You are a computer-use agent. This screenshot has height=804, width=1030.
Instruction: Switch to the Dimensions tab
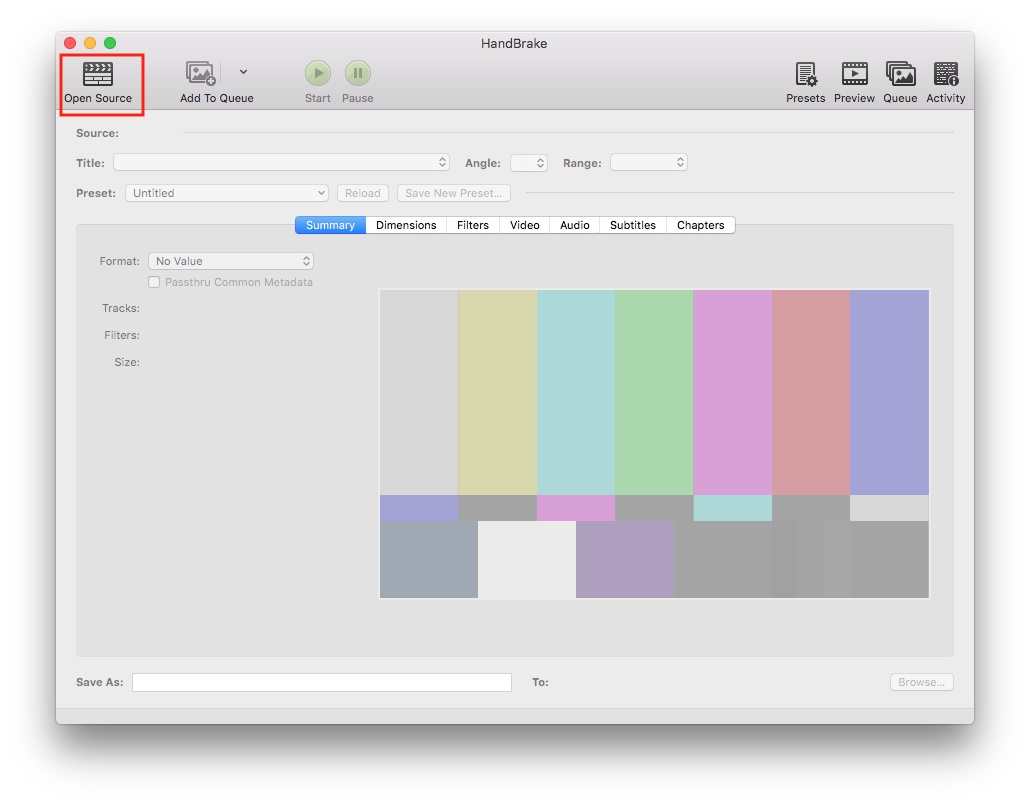tap(406, 225)
